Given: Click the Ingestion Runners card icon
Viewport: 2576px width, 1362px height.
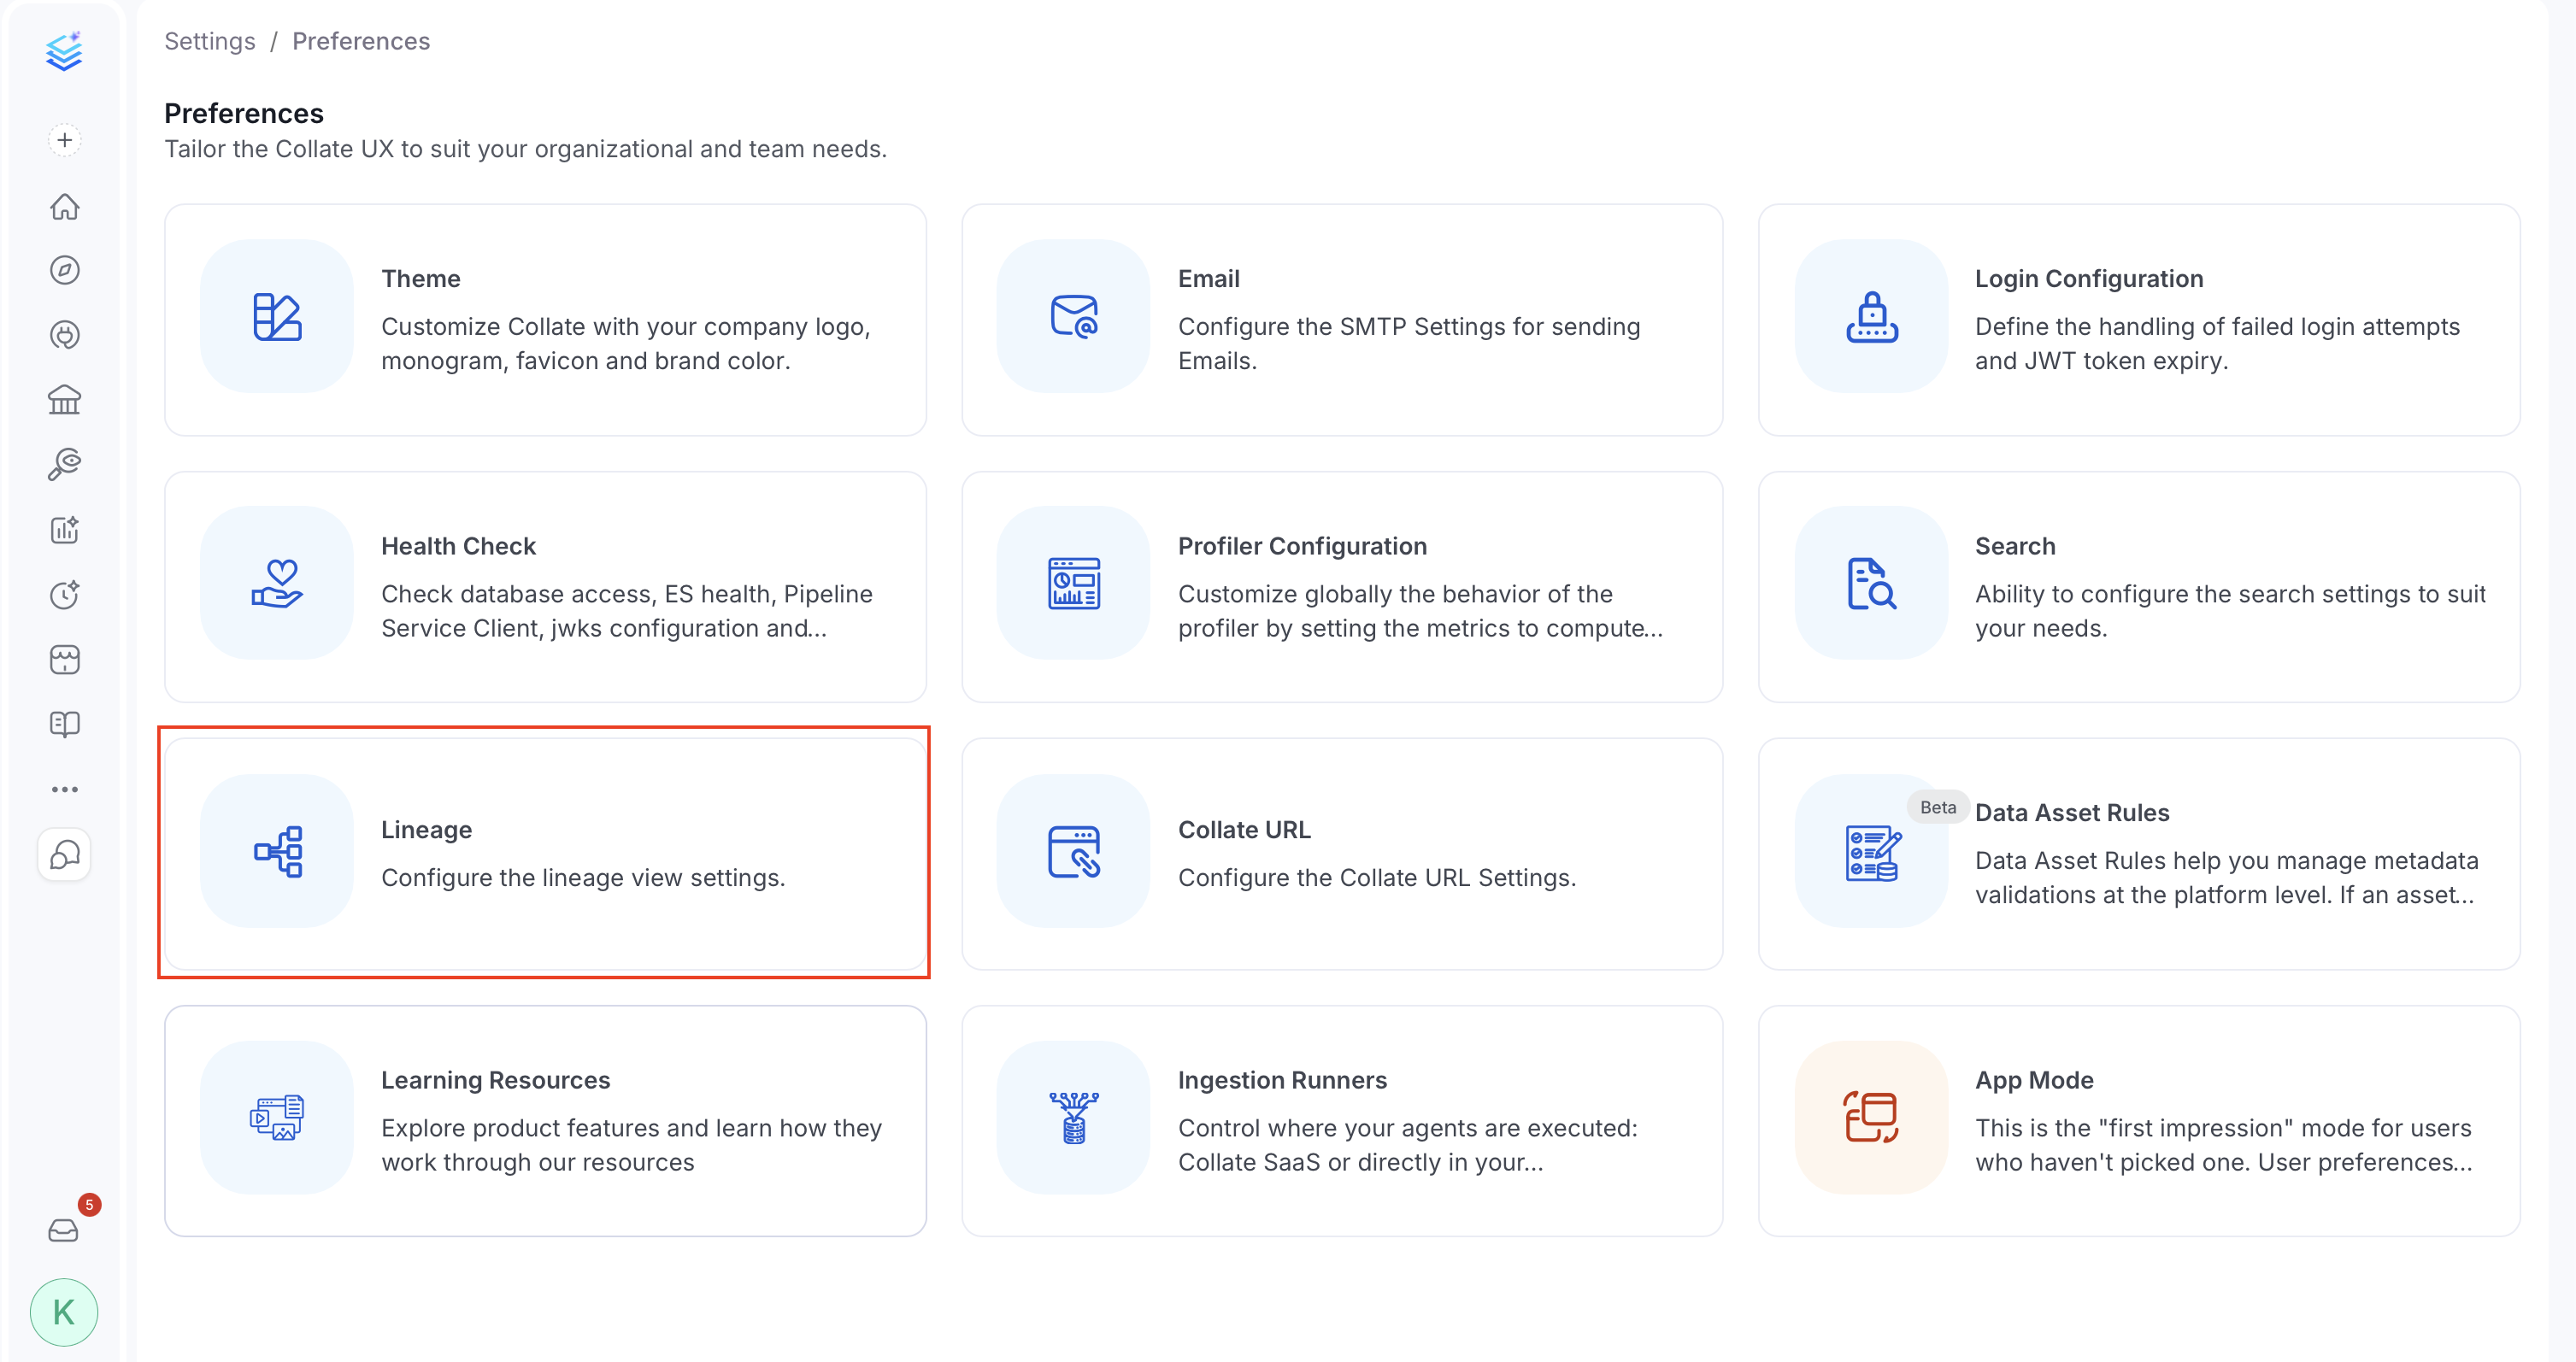Looking at the screenshot, I should 1074,1118.
